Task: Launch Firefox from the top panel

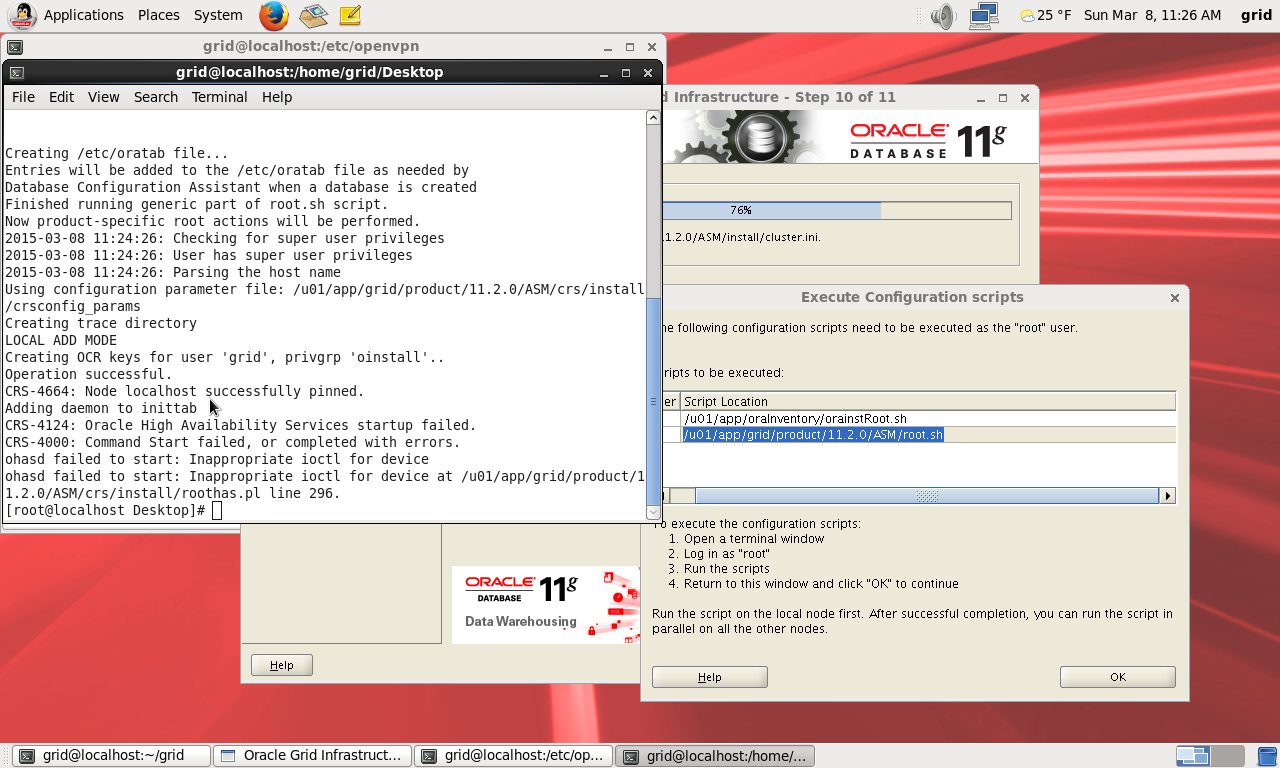Action: [x=273, y=15]
